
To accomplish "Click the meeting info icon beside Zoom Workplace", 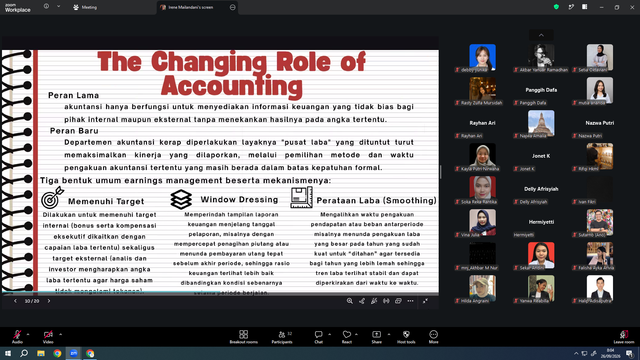I will (46, 7).
